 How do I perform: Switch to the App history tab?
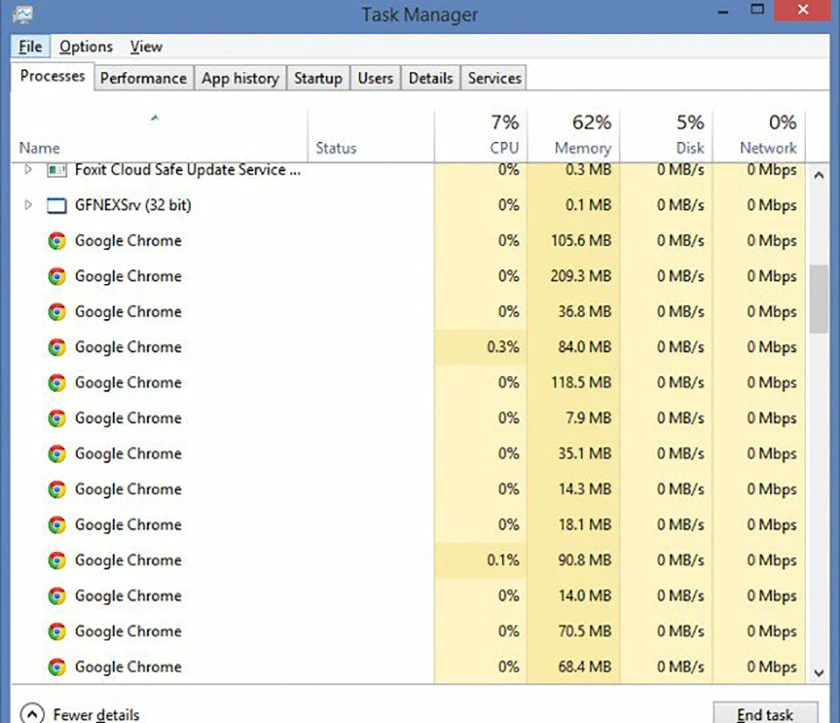(240, 78)
